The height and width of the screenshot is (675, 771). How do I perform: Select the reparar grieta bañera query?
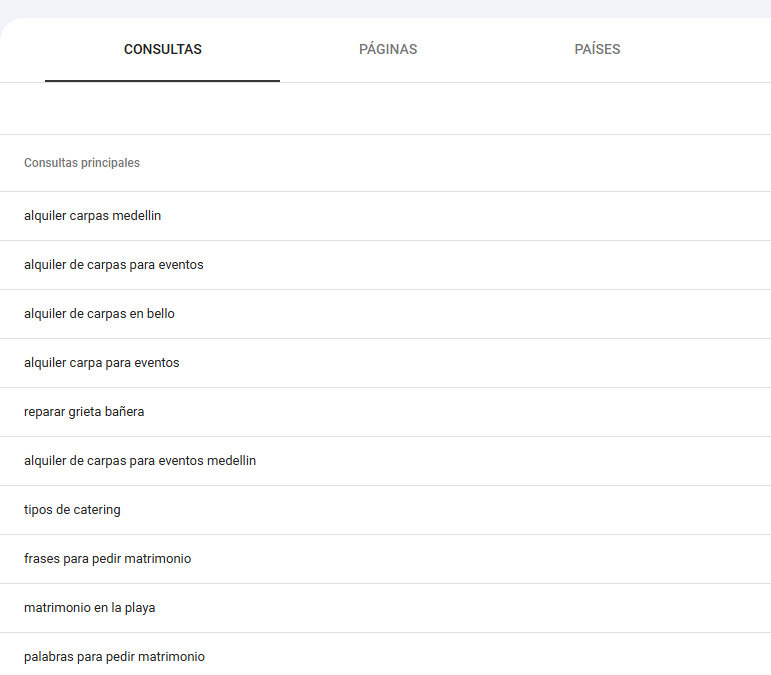tap(84, 412)
